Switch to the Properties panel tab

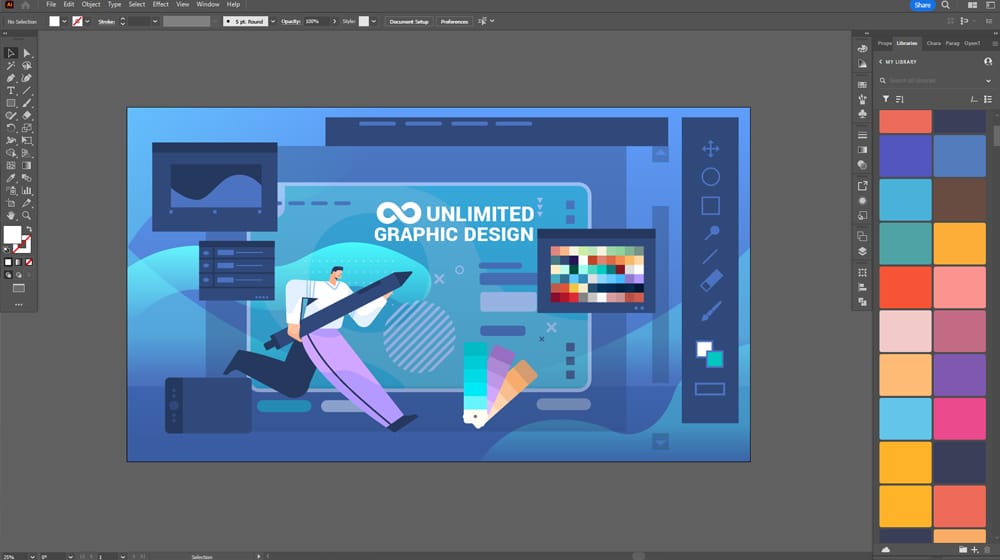point(885,43)
